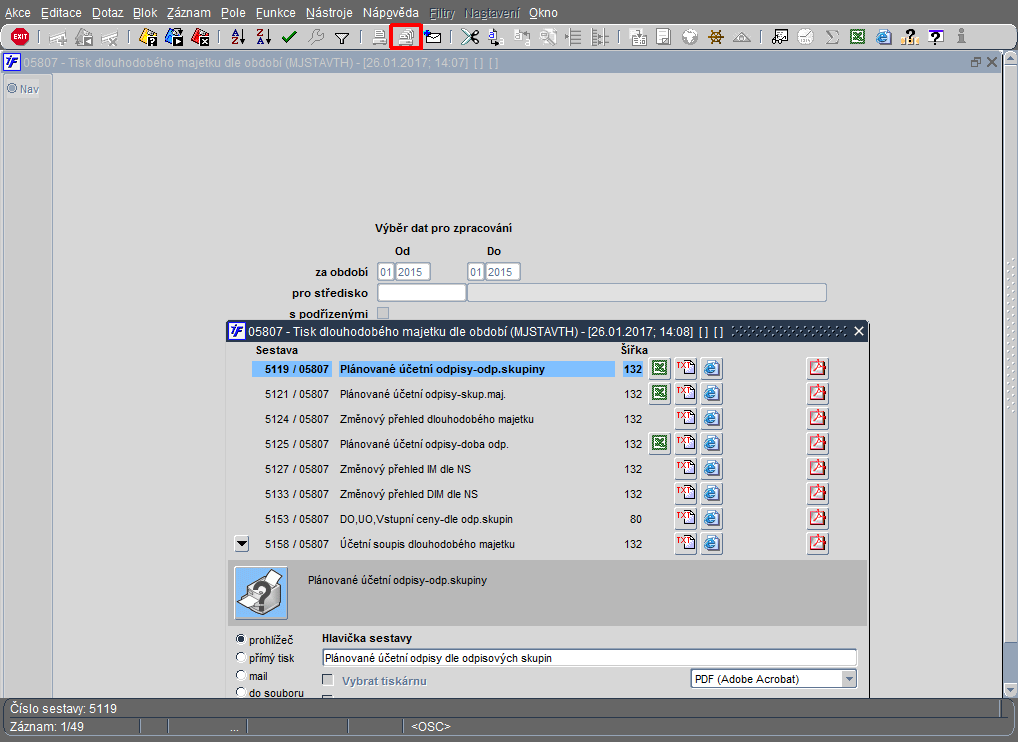1018x742 pixels.
Task: Open report 5124 in Internet Explorer
Action: click(712, 419)
